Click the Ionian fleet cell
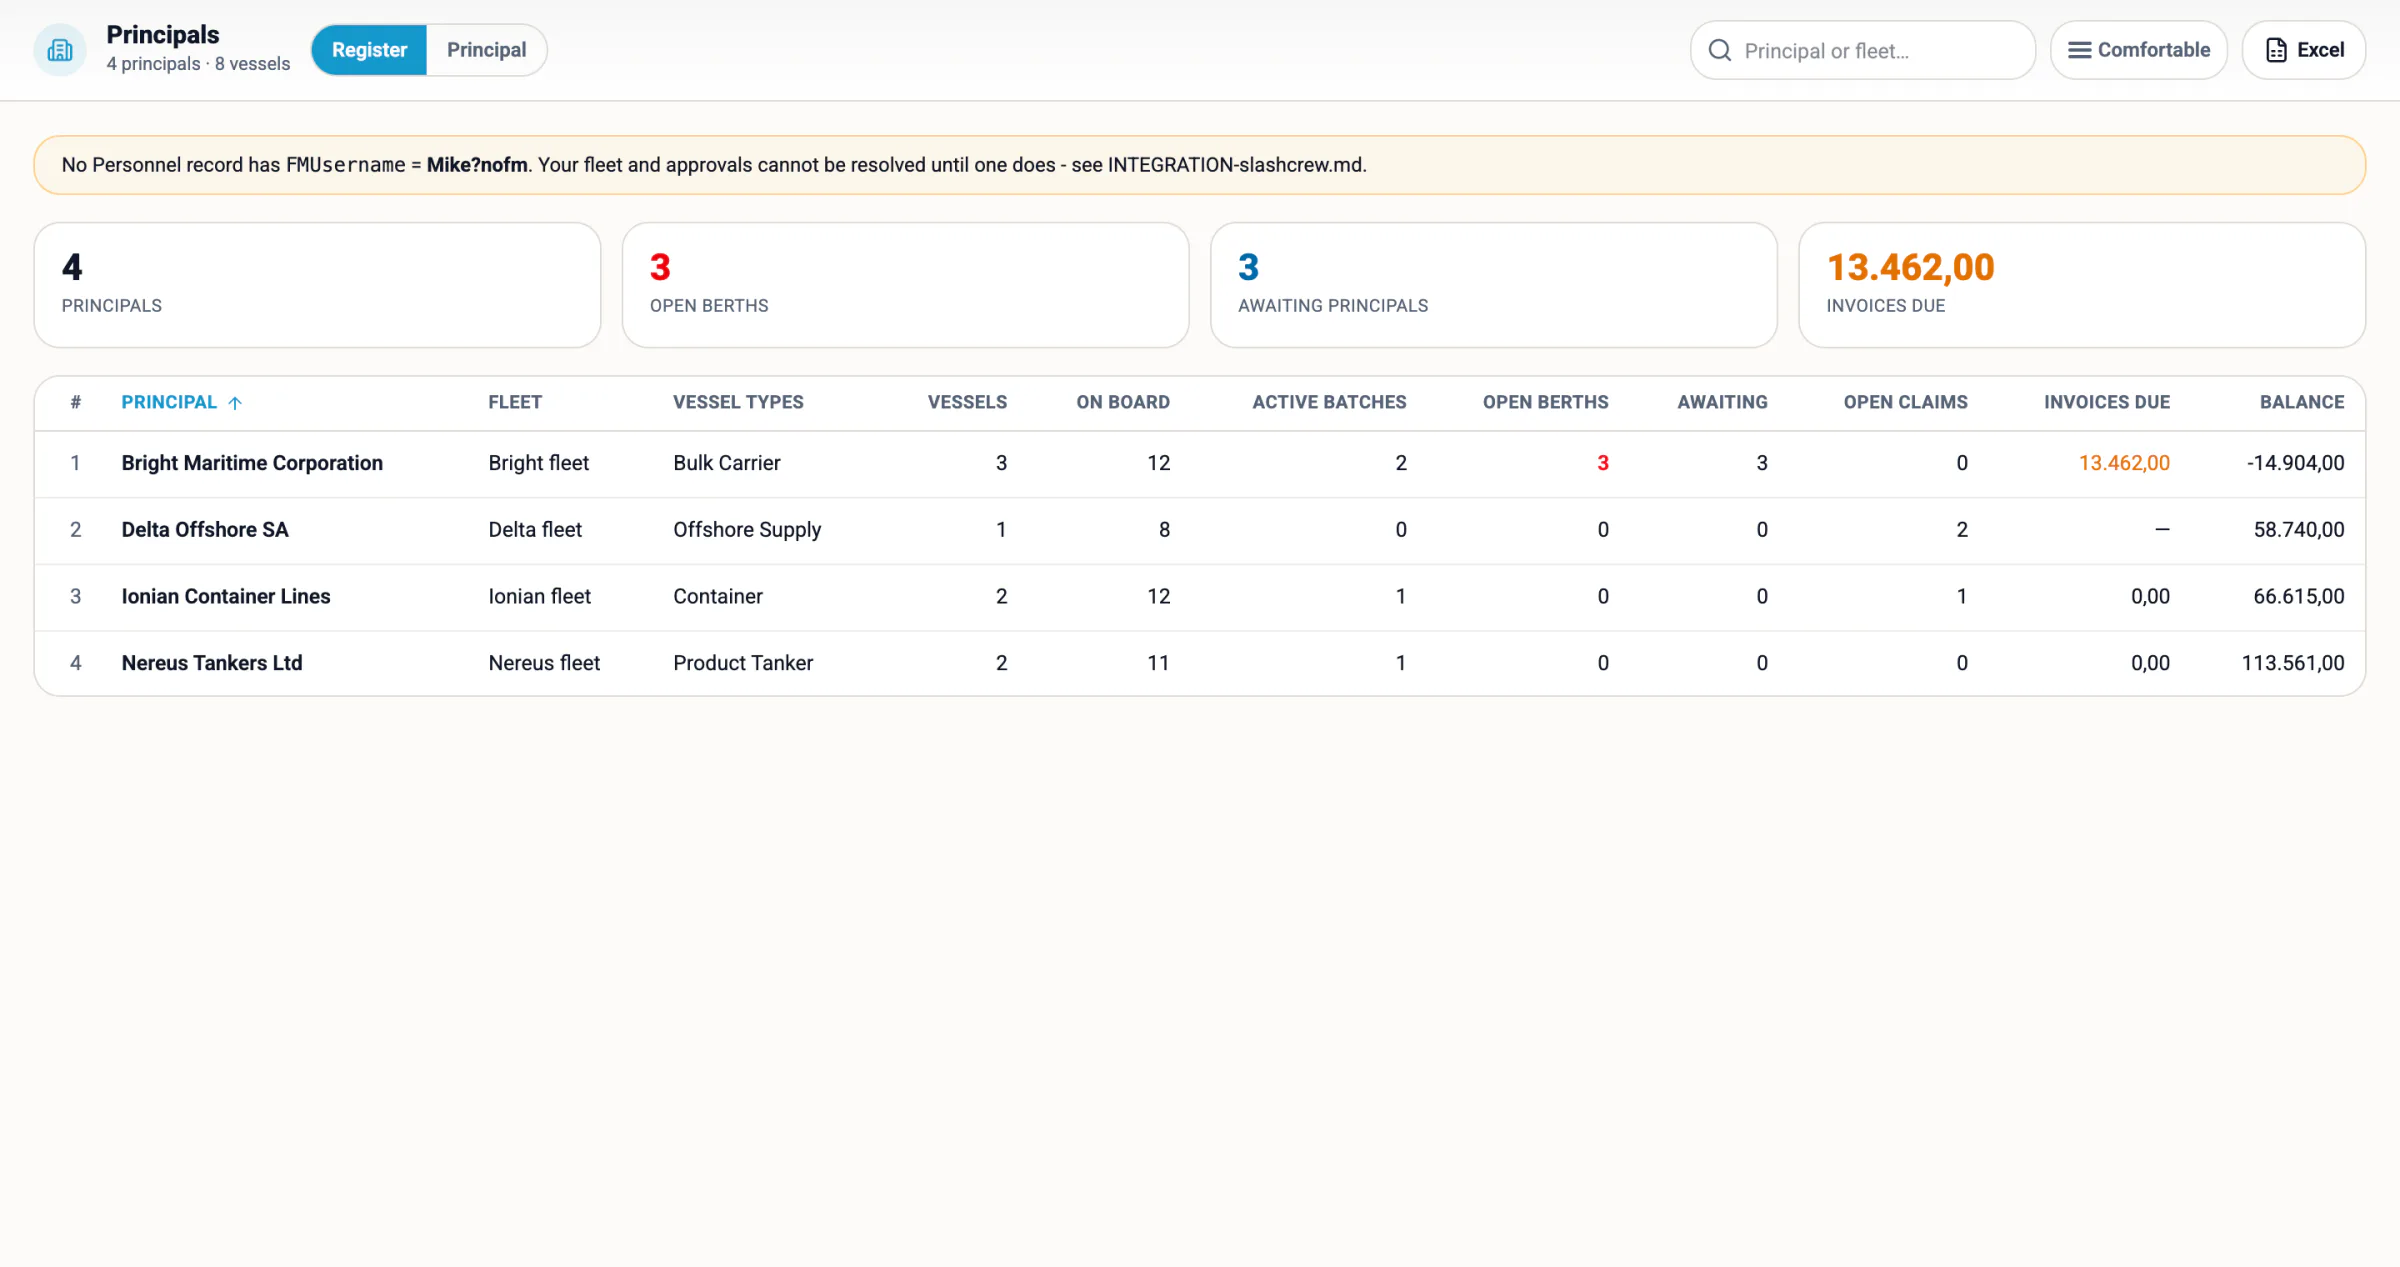Viewport: 2400px width, 1267px height. coord(539,597)
